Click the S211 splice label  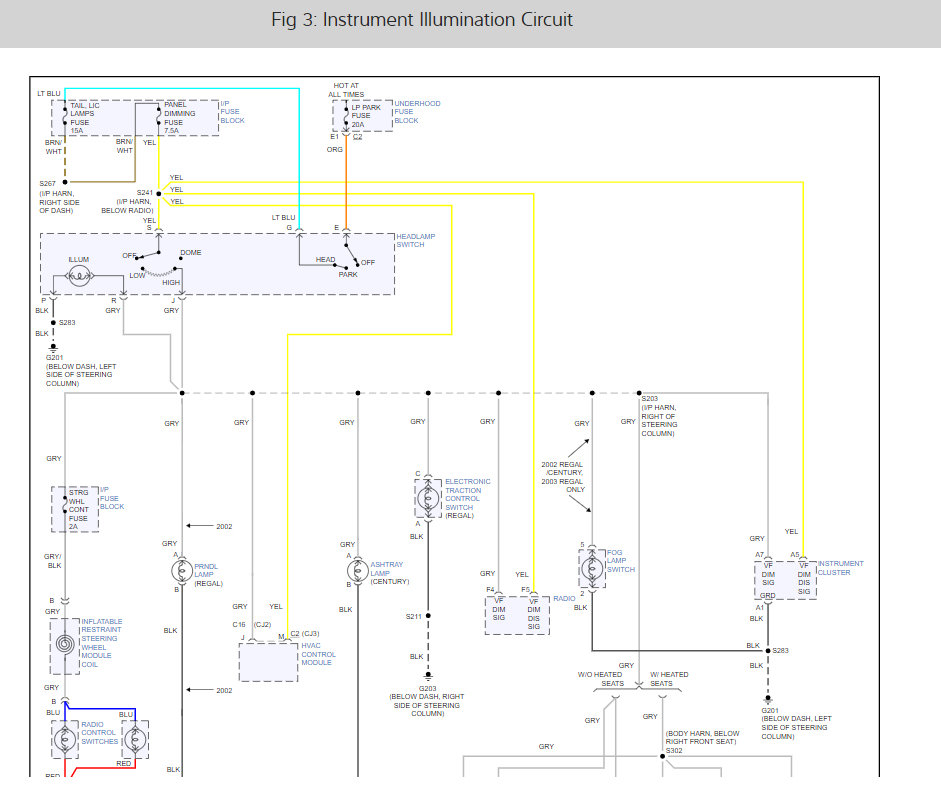click(413, 616)
